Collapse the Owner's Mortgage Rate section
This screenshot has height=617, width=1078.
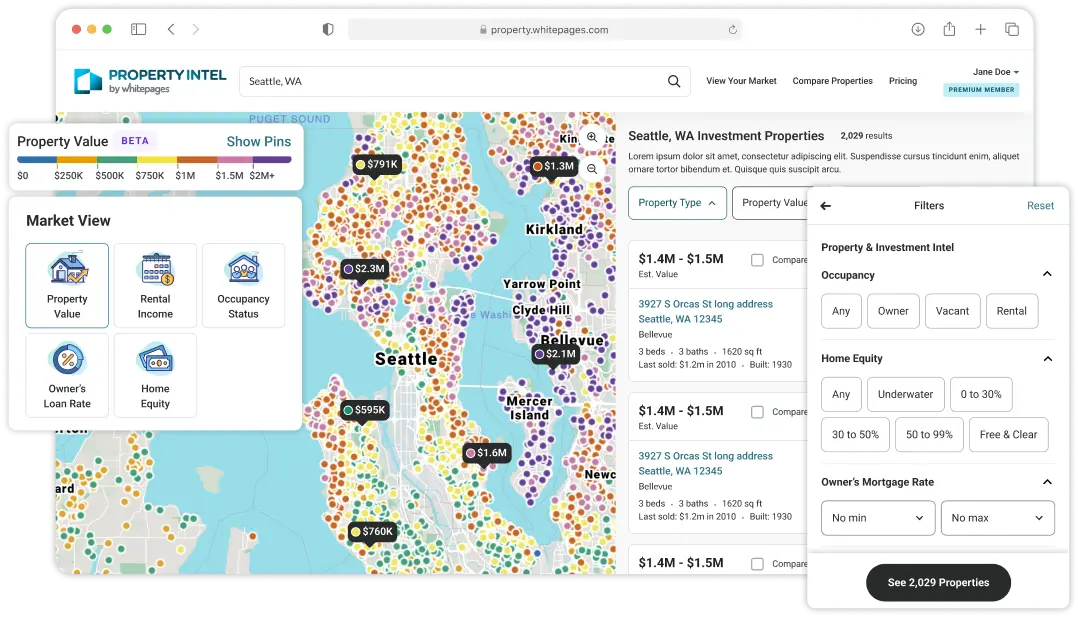coord(1047,482)
